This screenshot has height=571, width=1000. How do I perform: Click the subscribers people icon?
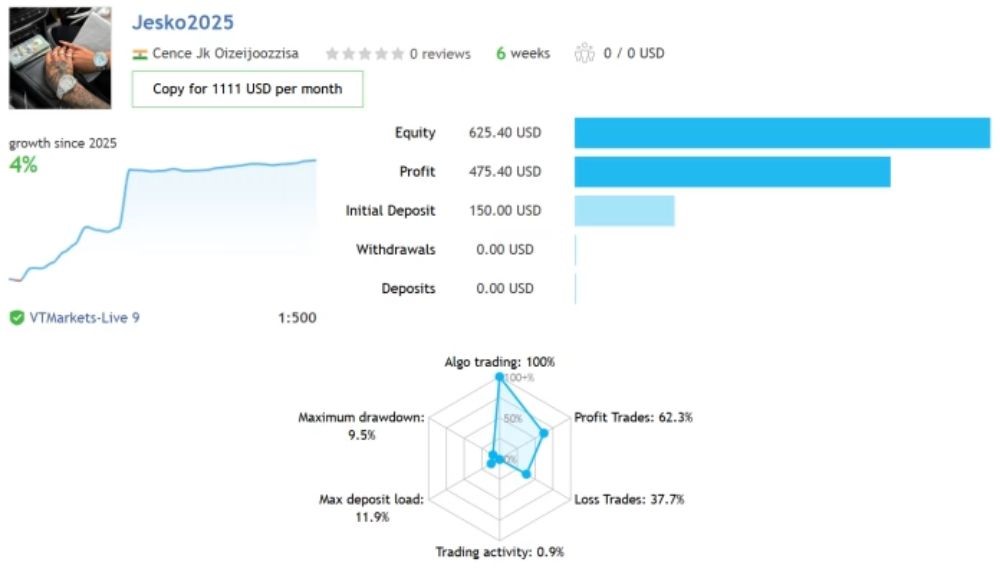pyautogui.click(x=584, y=54)
